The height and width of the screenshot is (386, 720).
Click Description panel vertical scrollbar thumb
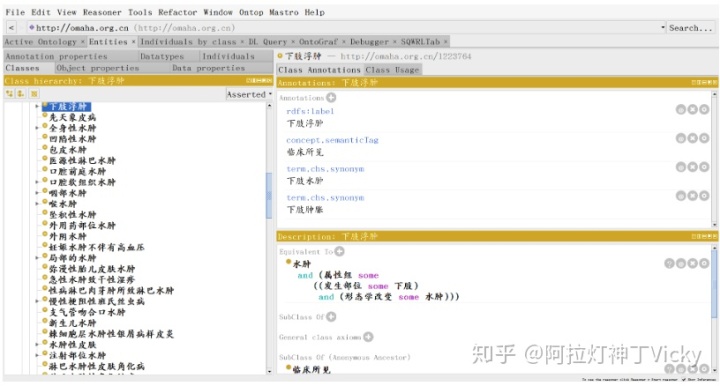pos(714,283)
